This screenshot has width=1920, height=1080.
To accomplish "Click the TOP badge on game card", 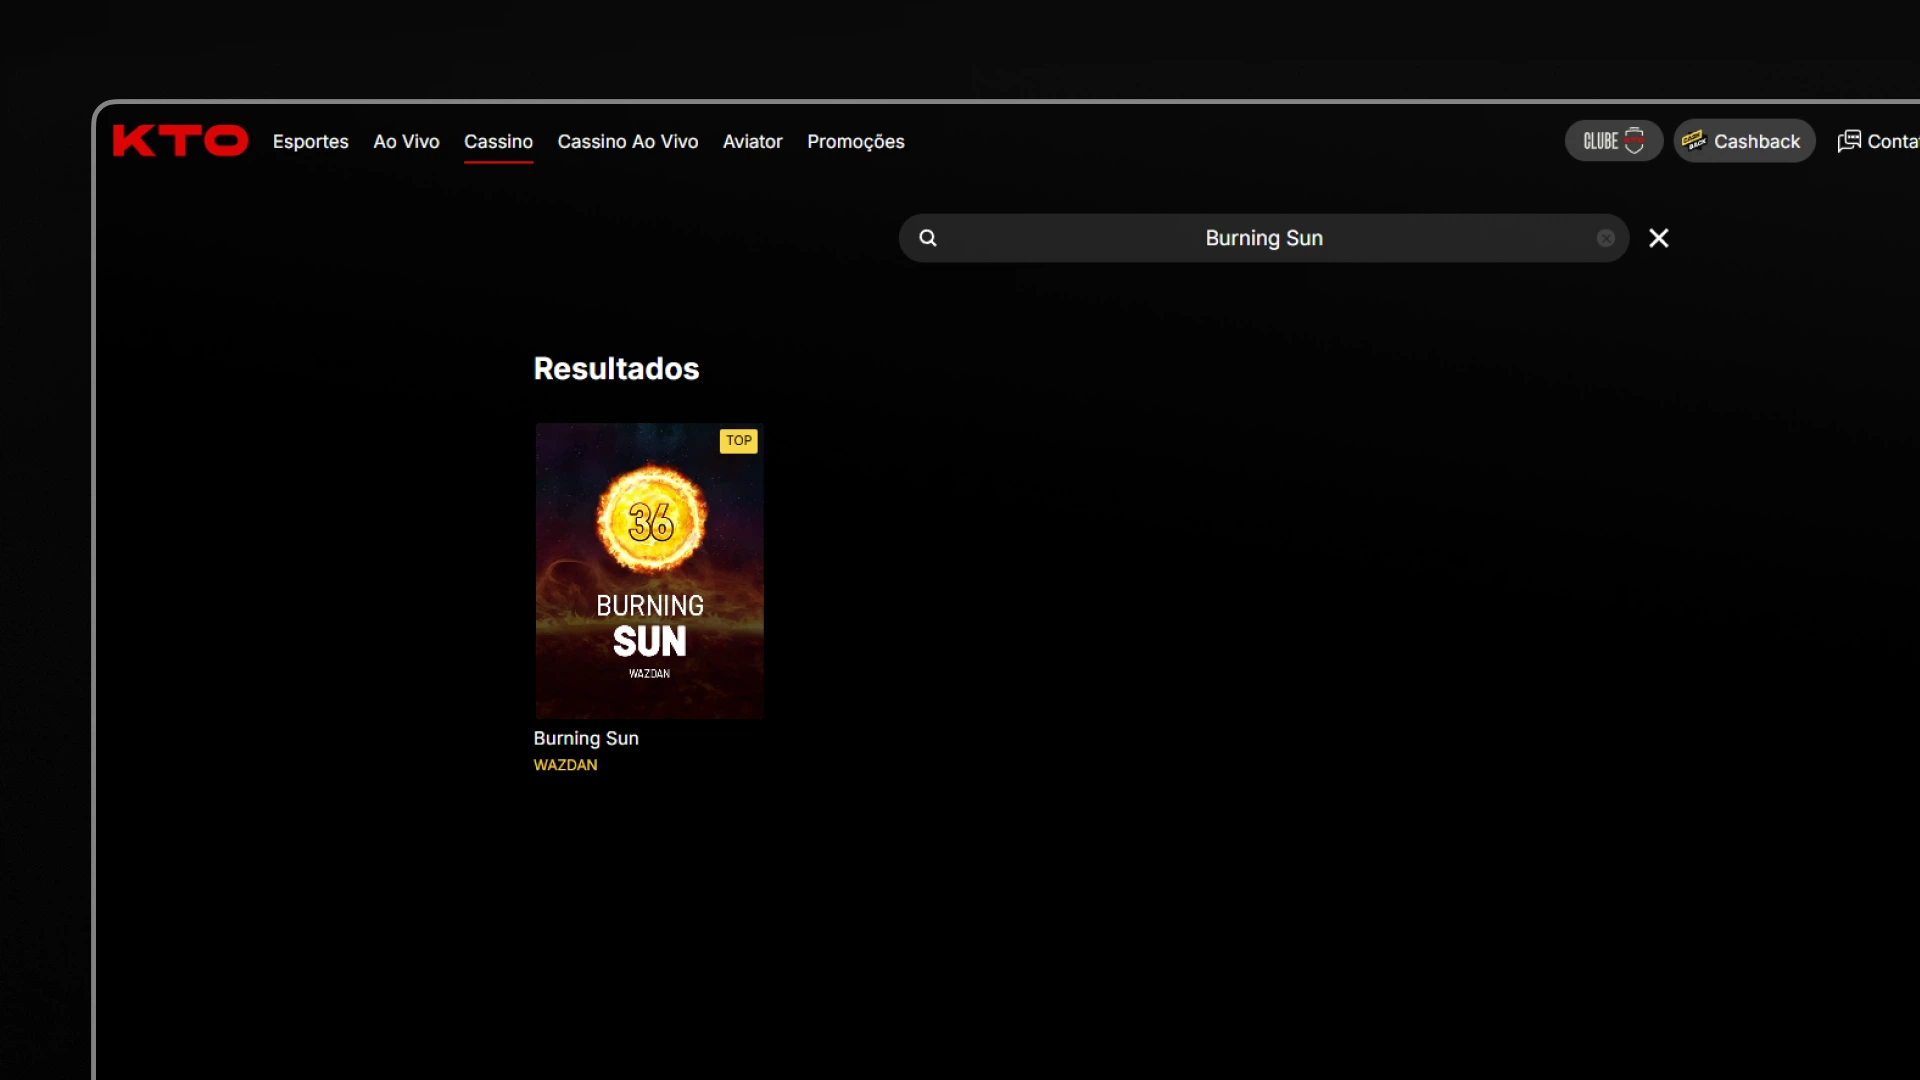I will pyautogui.click(x=738, y=441).
